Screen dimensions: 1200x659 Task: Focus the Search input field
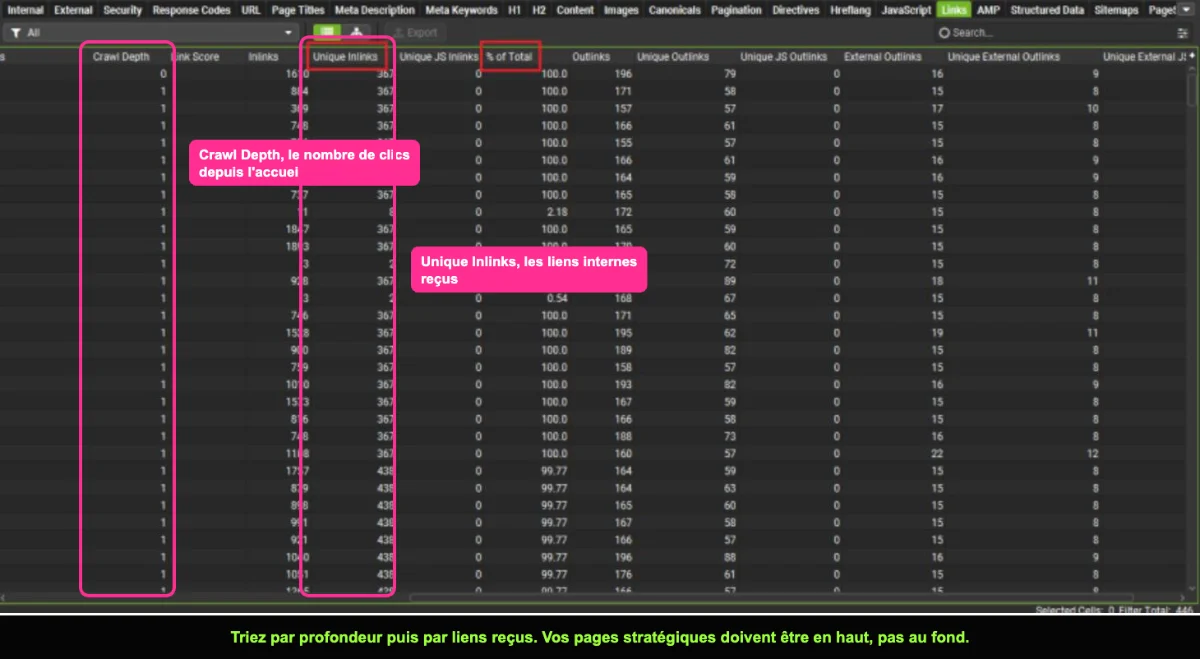click(1060, 33)
